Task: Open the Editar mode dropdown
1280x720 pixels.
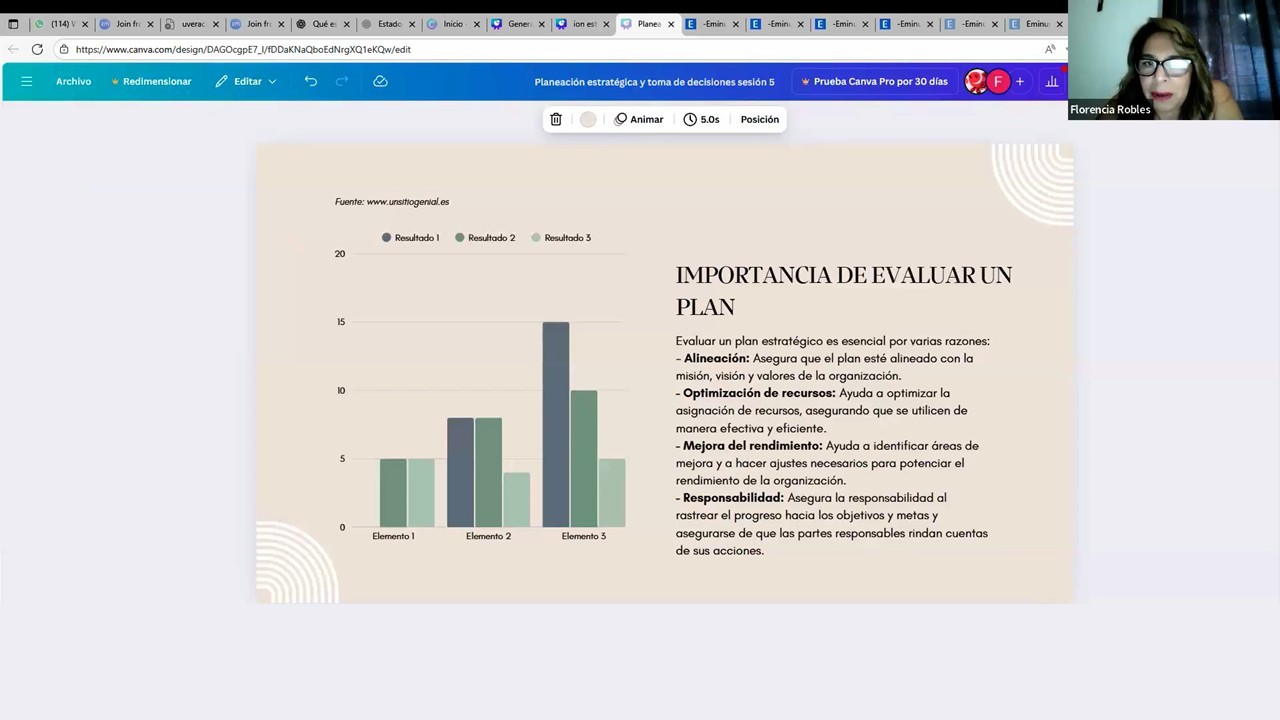Action: 246,81
